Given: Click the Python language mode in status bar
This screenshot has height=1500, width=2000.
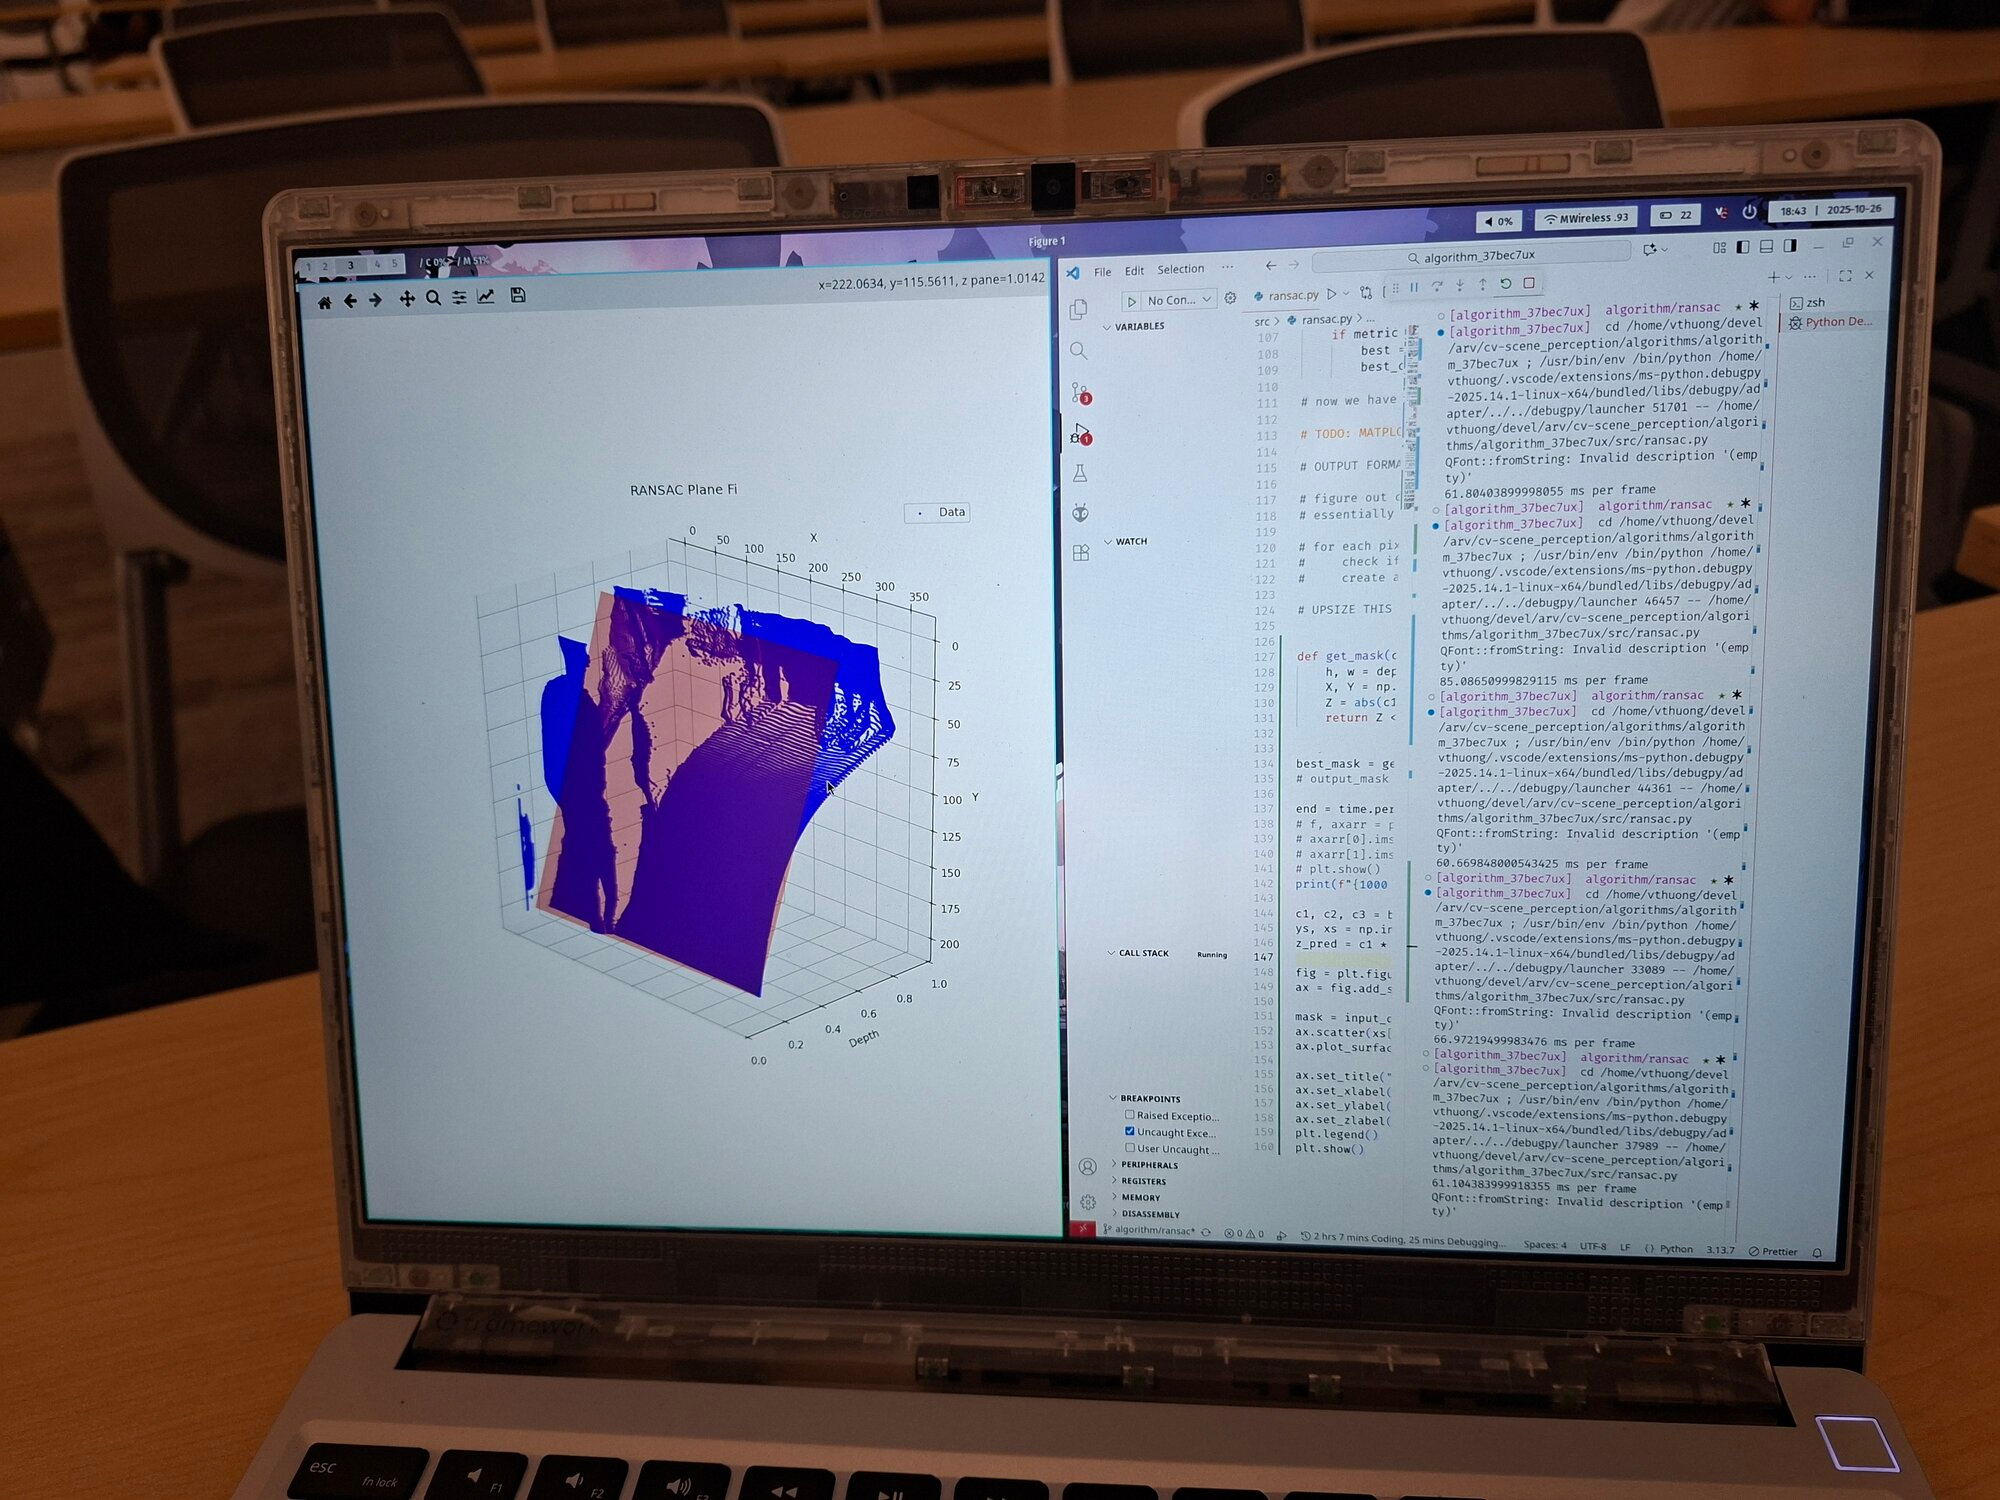Looking at the screenshot, I should [1676, 1249].
